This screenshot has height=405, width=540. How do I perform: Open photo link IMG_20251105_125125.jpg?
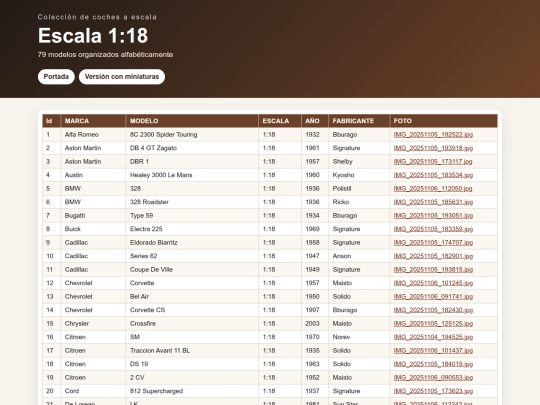(433, 324)
